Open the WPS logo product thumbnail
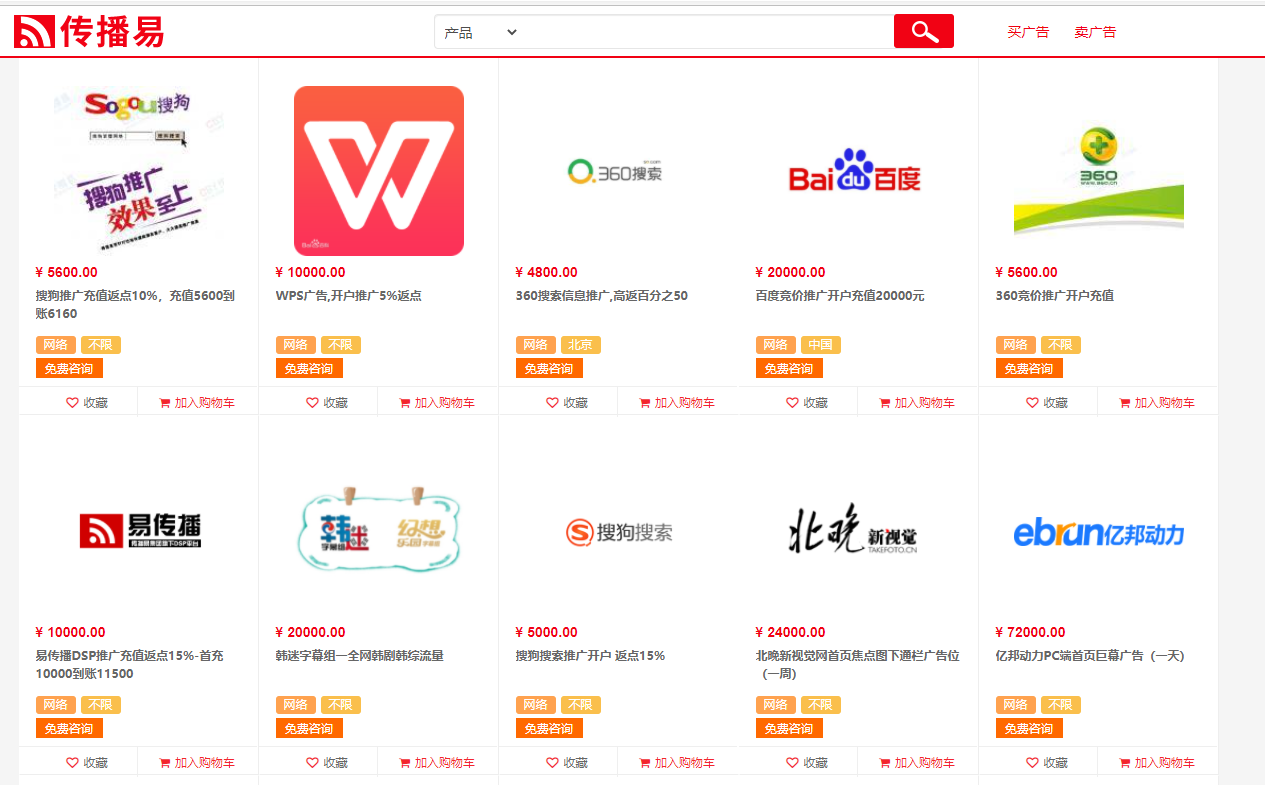Screen dimensions: 1265x785 (x=378, y=171)
